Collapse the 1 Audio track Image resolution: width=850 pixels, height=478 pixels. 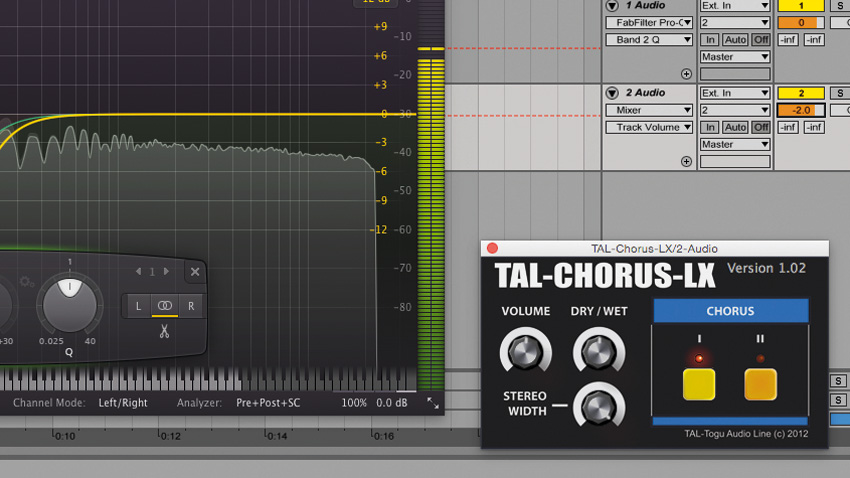pos(612,5)
